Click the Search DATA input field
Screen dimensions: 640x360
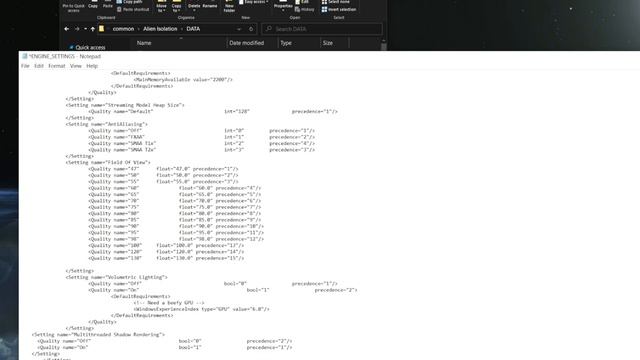click(322, 29)
